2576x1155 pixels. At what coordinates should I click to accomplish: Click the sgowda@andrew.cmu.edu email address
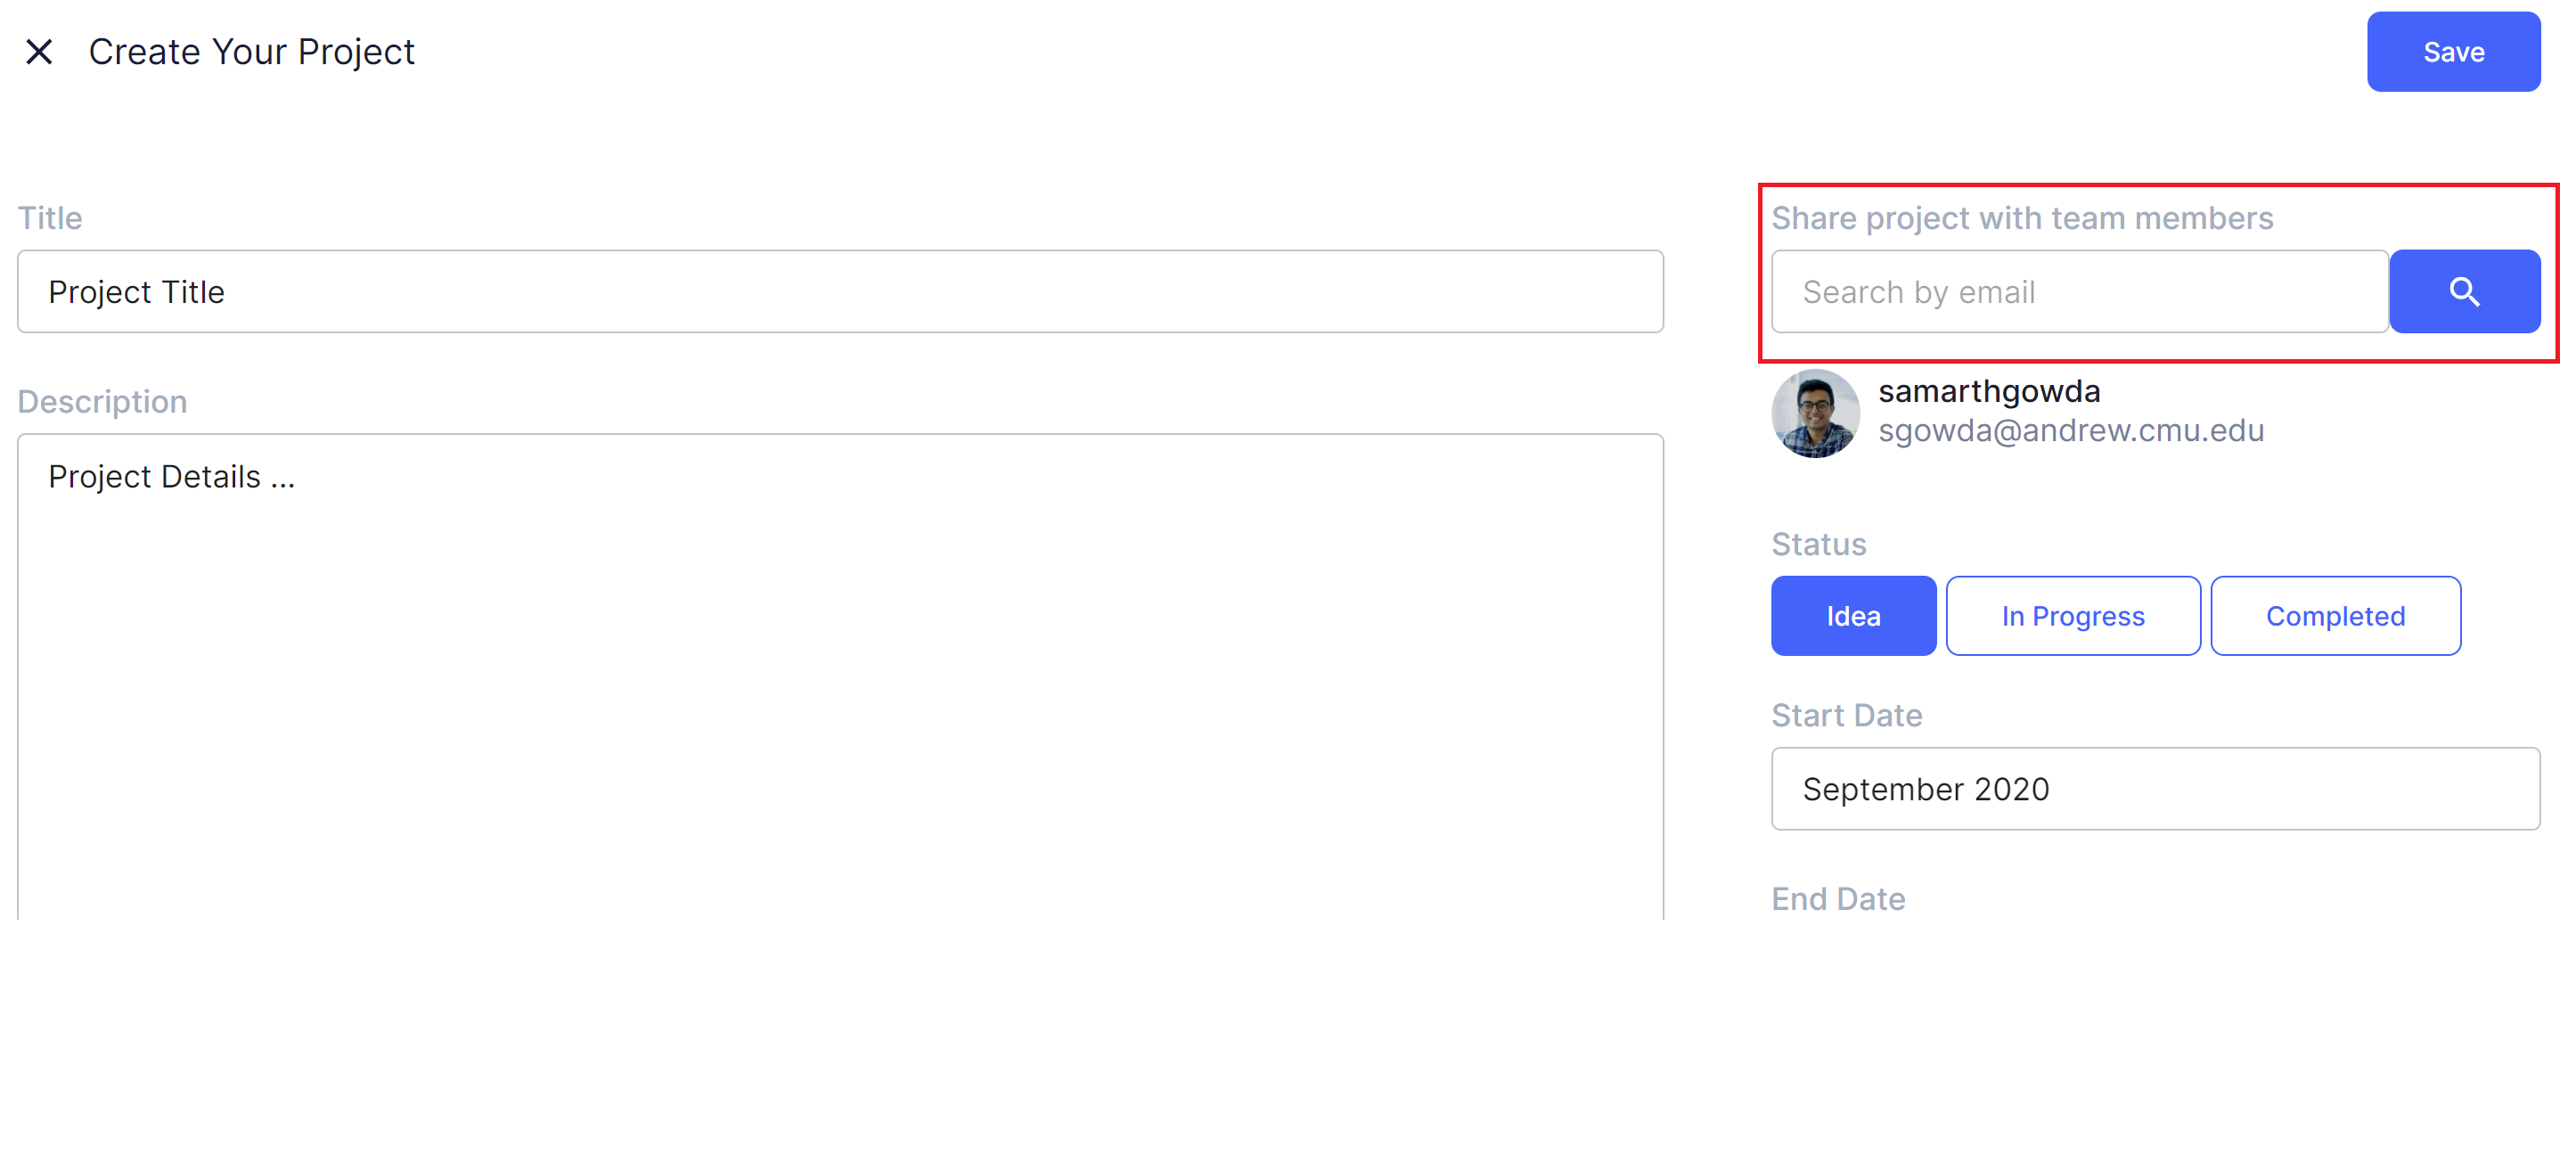(x=2071, y=430)
